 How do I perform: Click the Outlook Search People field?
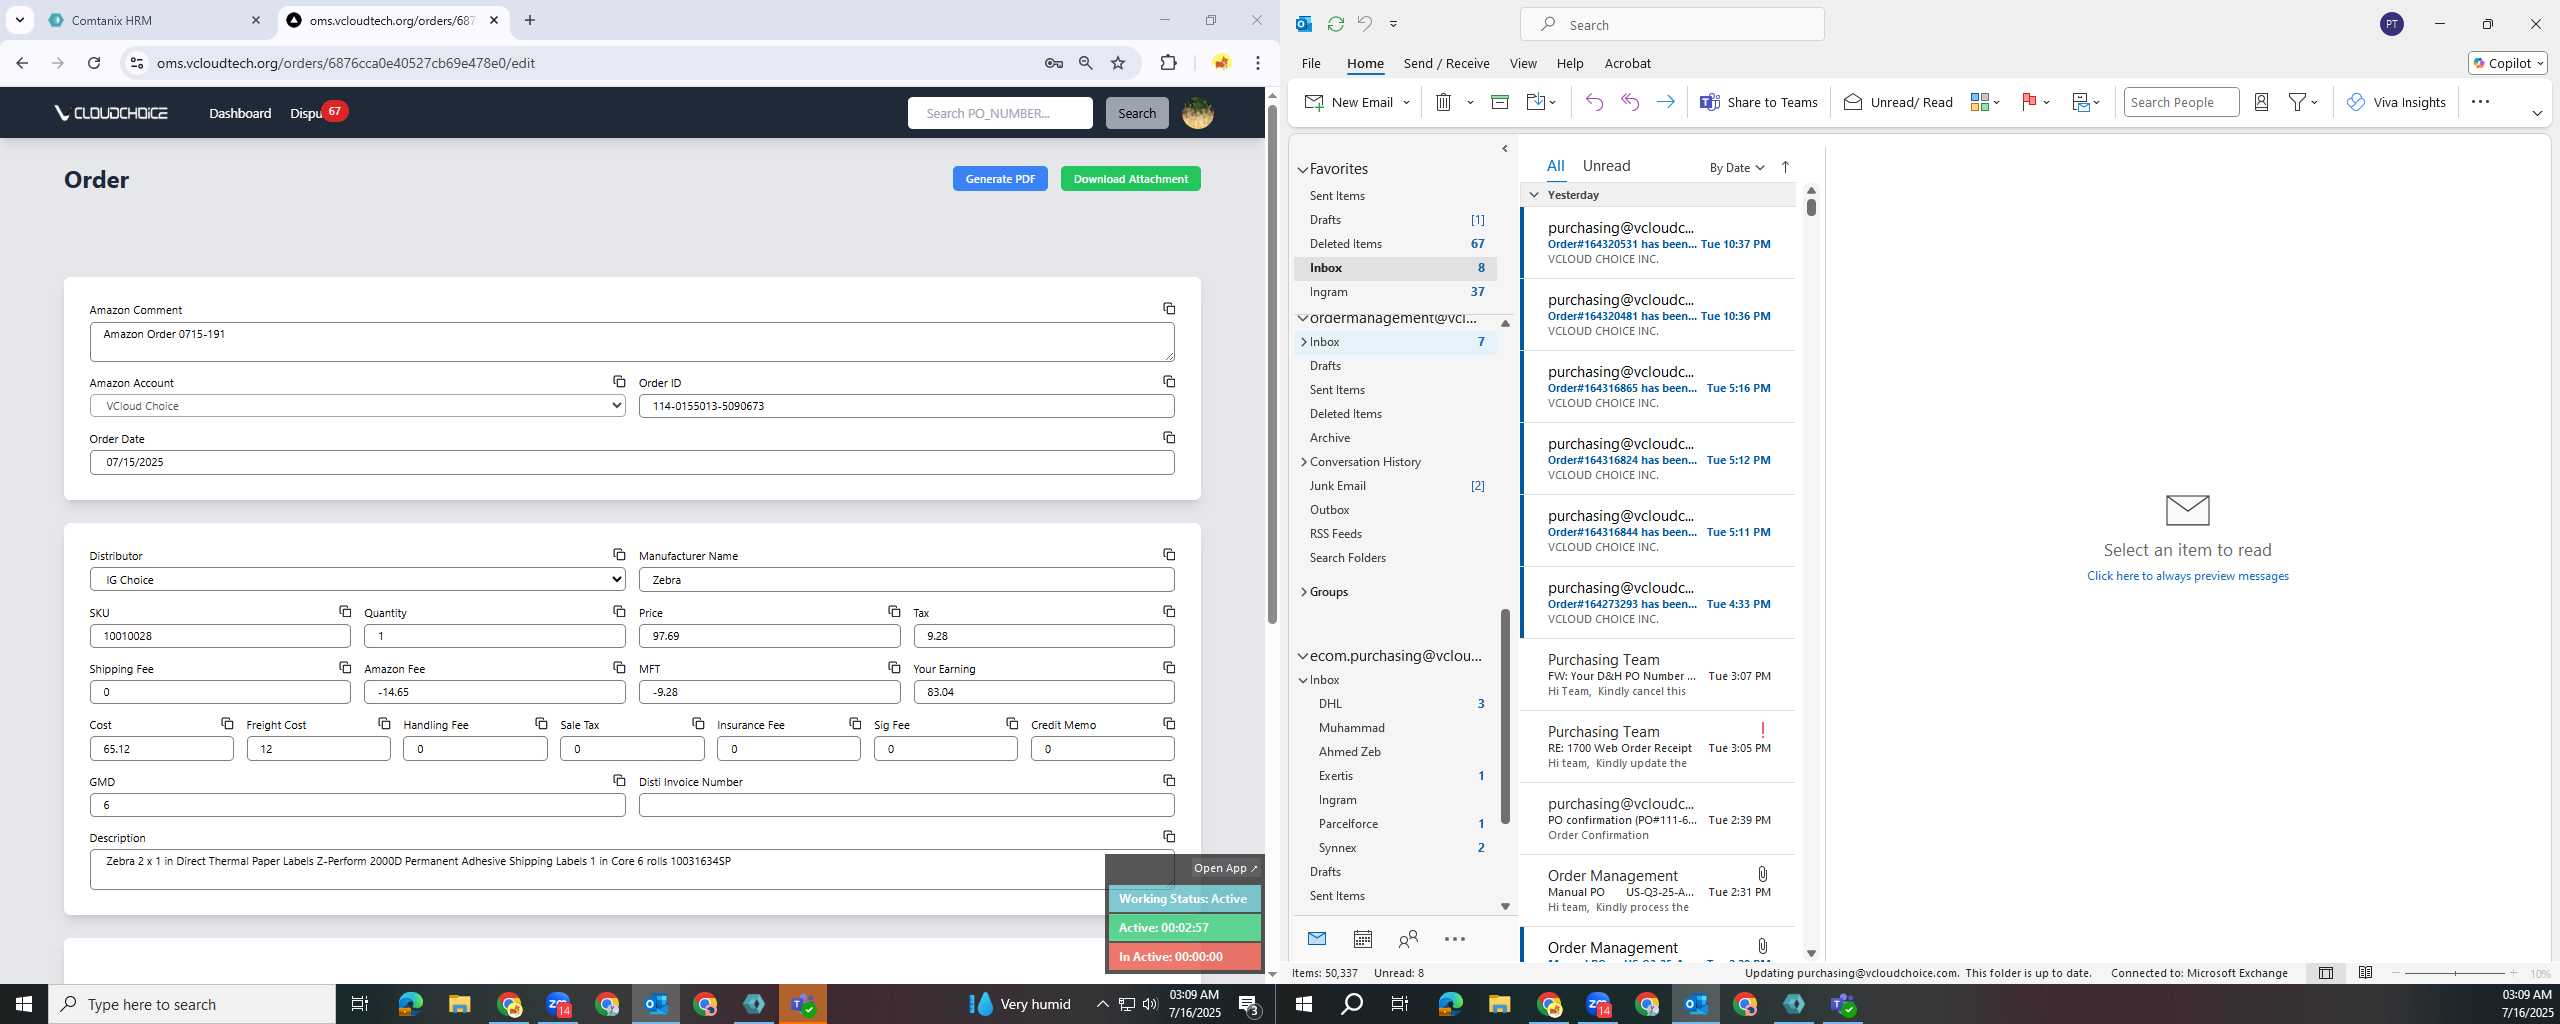2180,102
